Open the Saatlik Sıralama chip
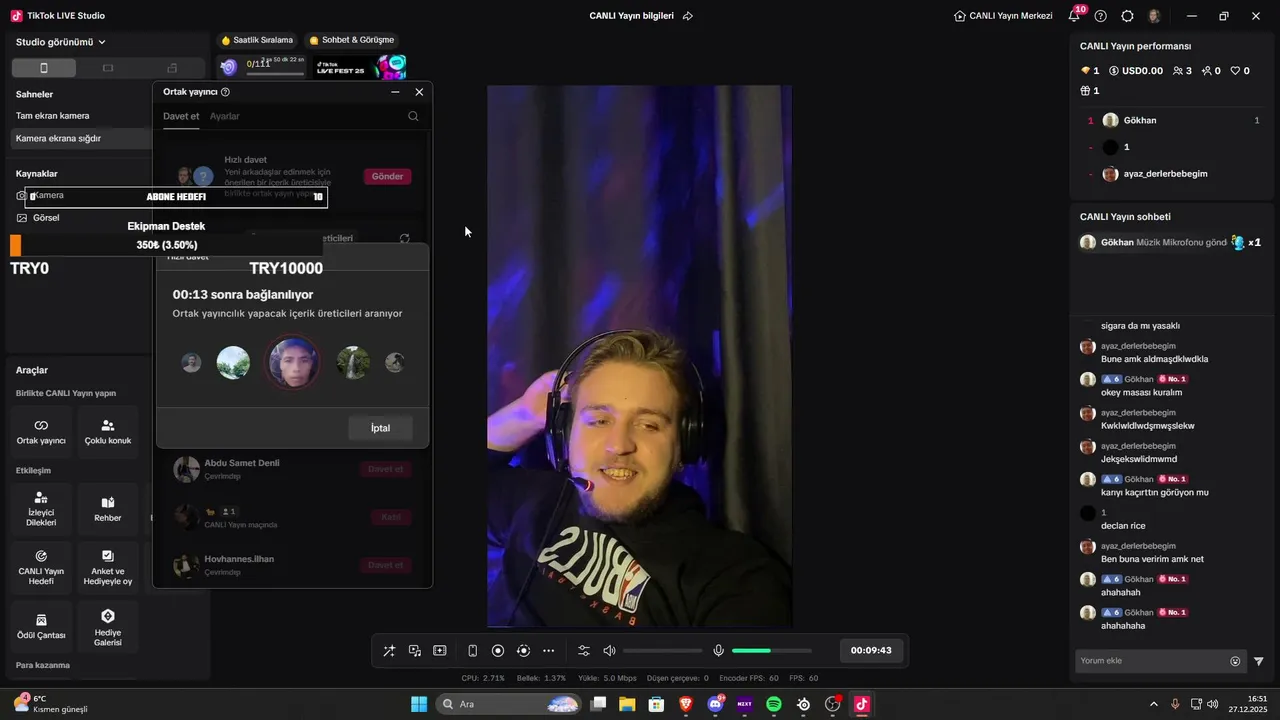1280x720 pixels. click(257, 40)
